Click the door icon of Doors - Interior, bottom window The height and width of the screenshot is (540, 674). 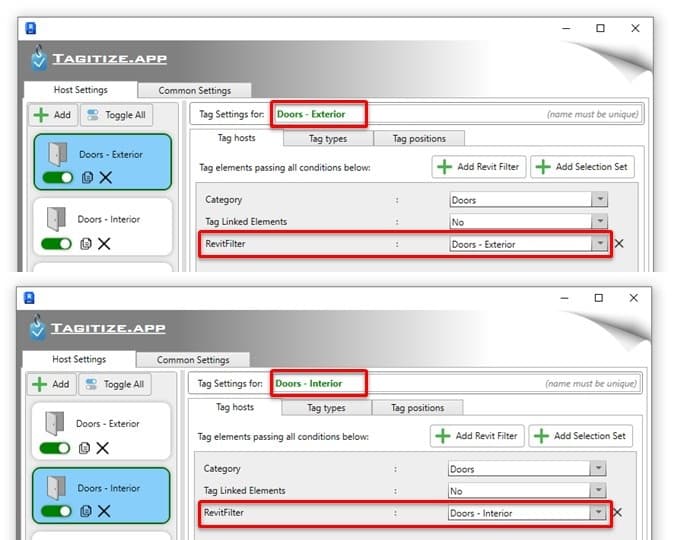(x=56, y=488)
